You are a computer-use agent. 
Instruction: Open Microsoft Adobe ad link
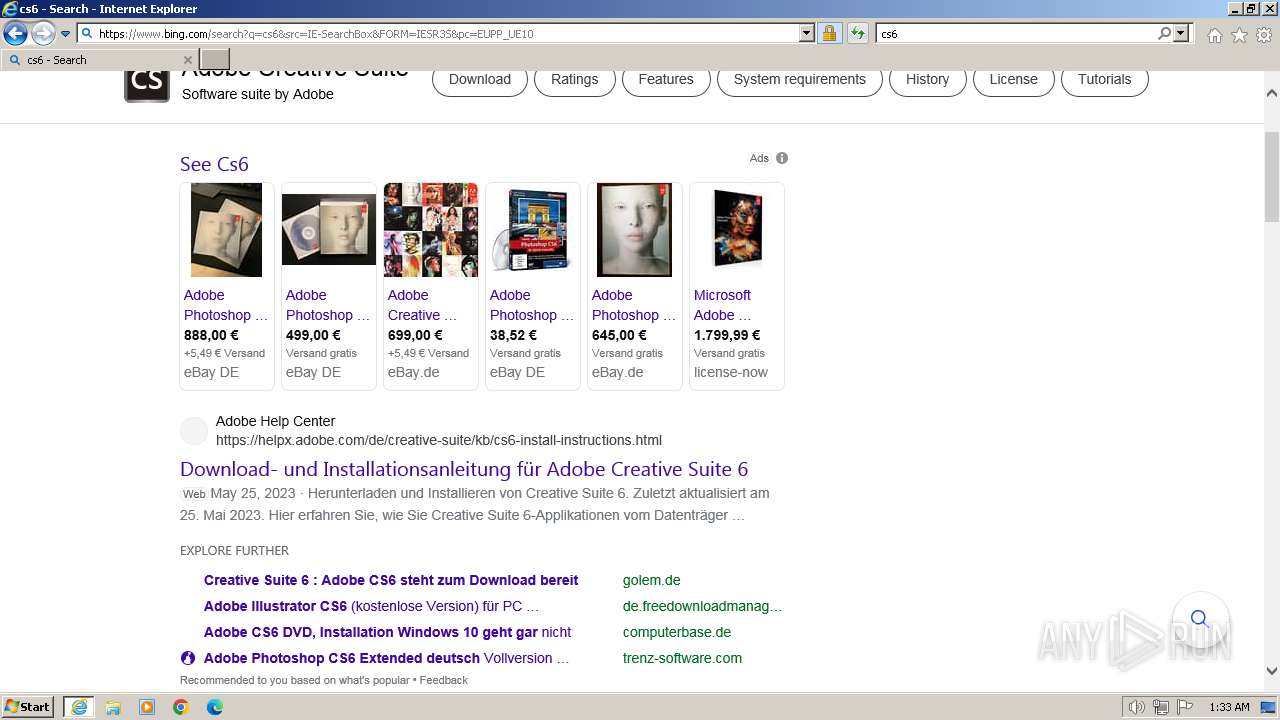[x=722, y=305]
